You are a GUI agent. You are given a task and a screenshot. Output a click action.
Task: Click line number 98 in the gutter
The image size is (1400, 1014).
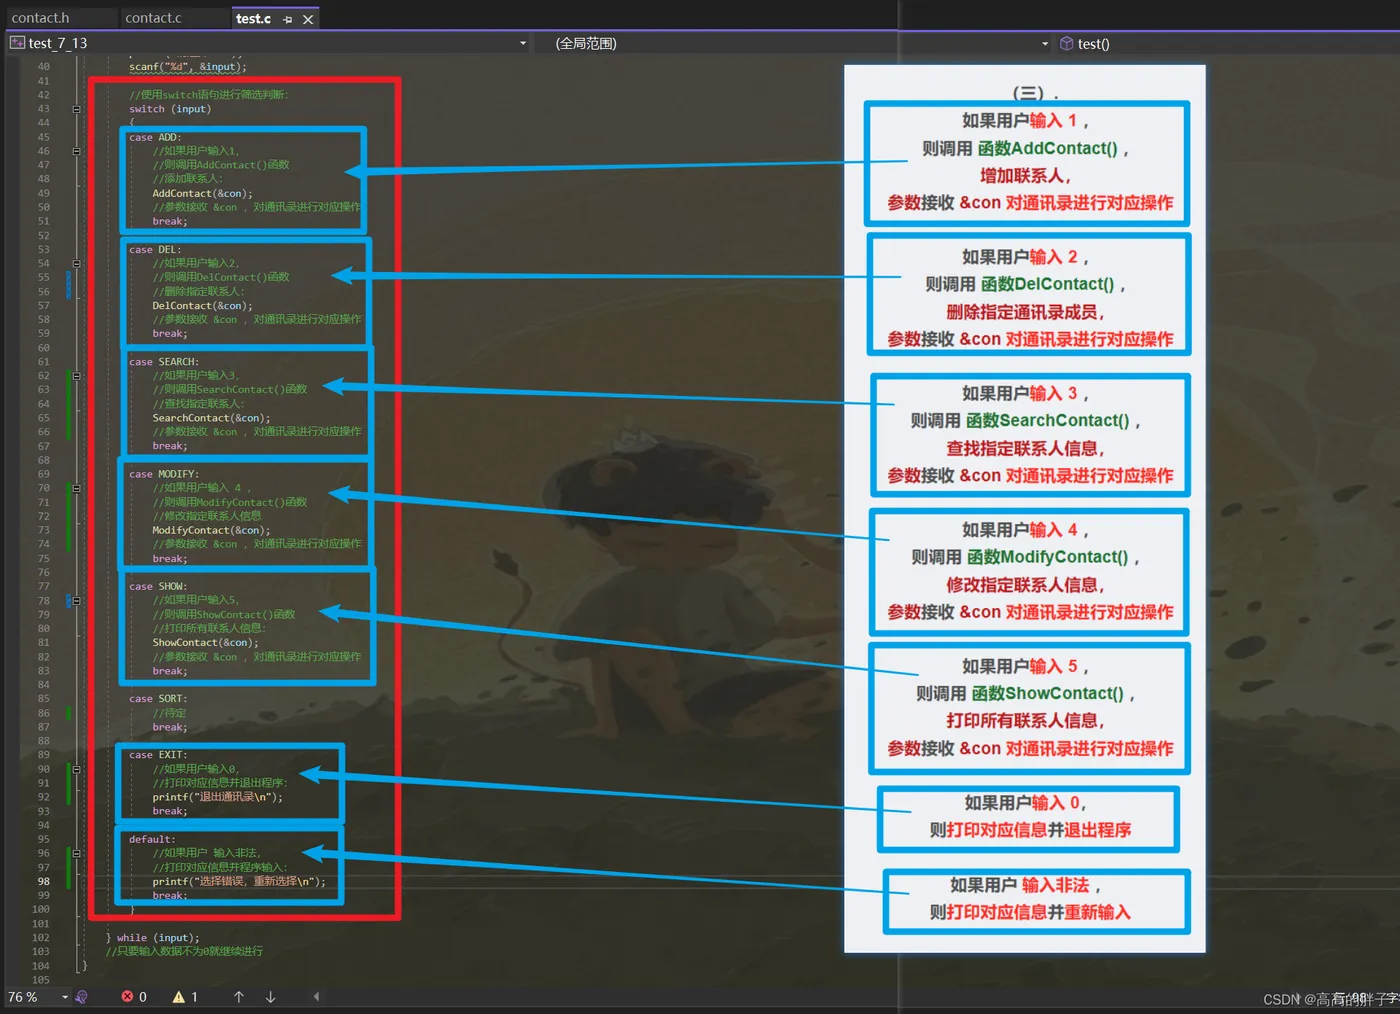tap(44, 882)
